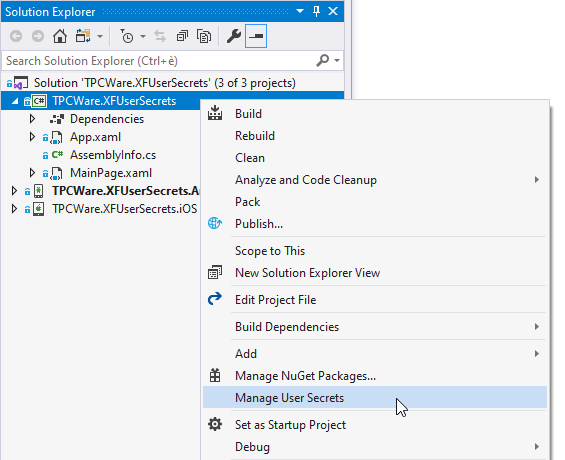Open the Add submenu
The width and height of the screenshot is (565, 460).
(x=375, y=354)
